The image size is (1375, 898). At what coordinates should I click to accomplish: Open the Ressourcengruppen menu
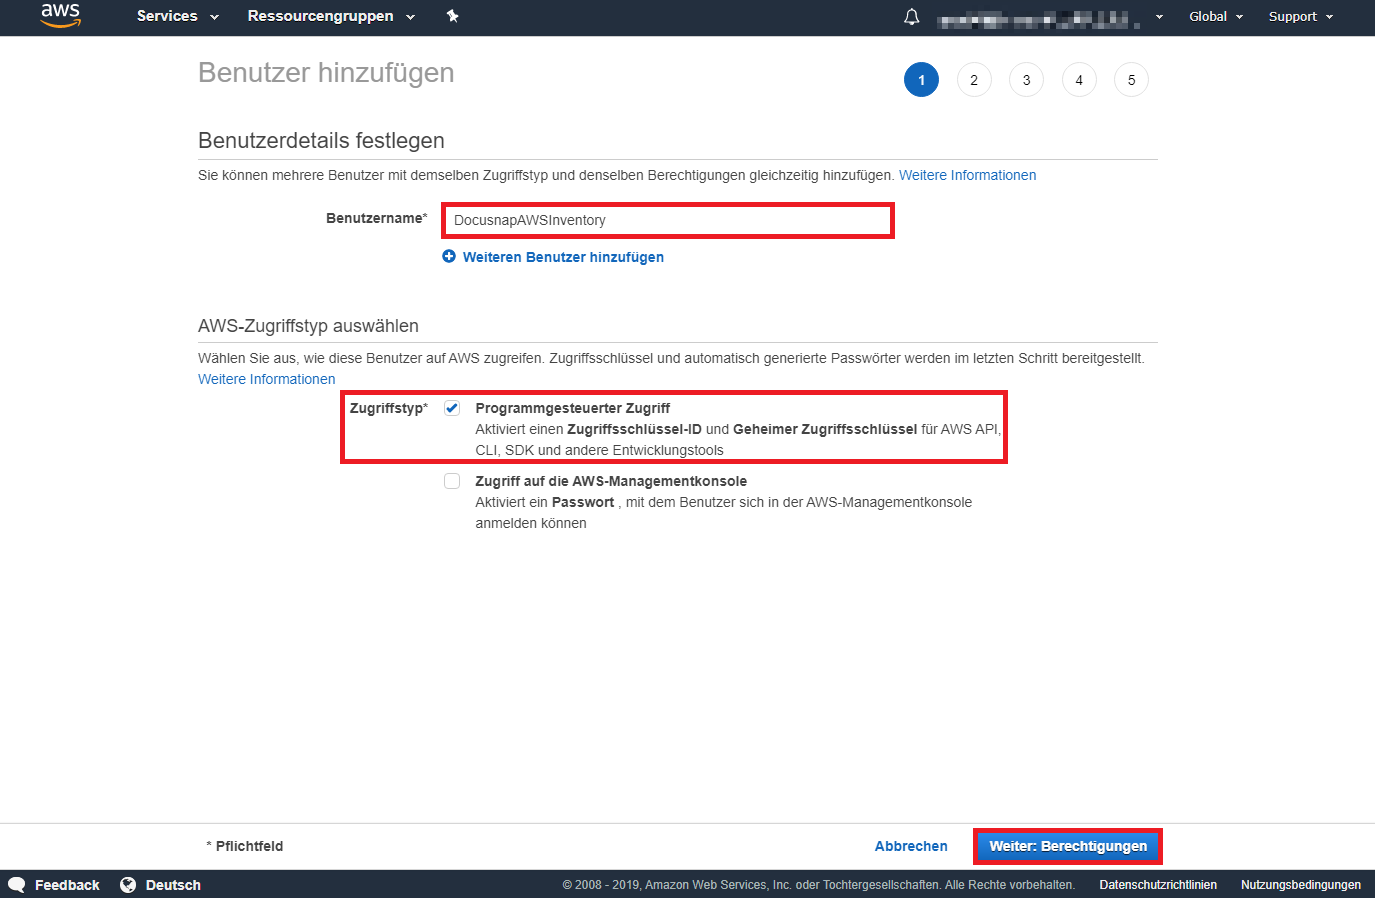[x=331, y=16]
